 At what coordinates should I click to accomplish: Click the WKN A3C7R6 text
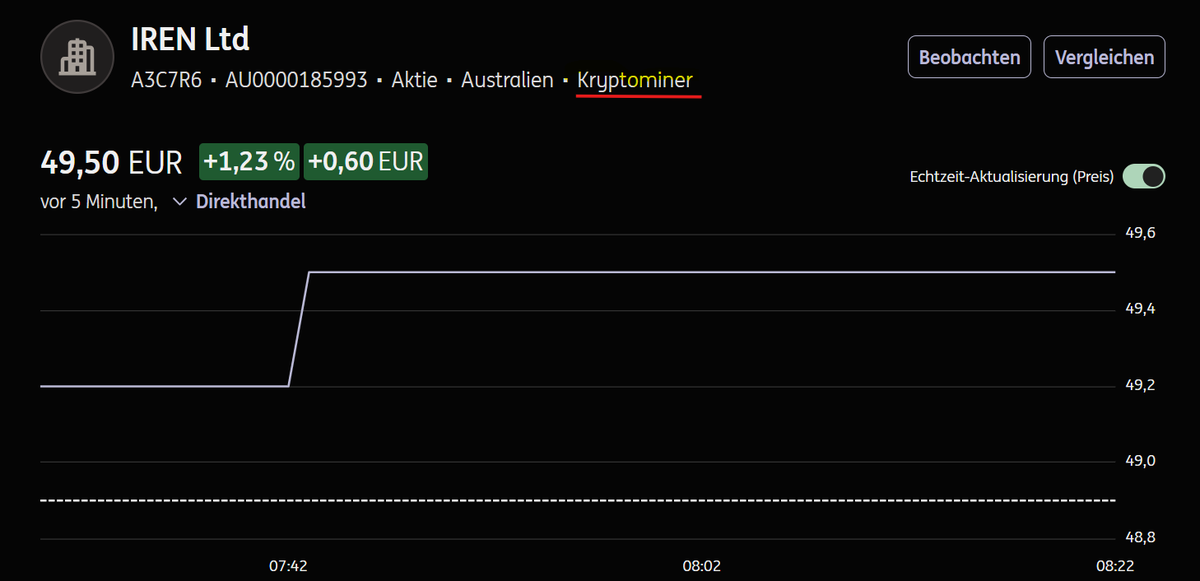click(x=166, y=80)
